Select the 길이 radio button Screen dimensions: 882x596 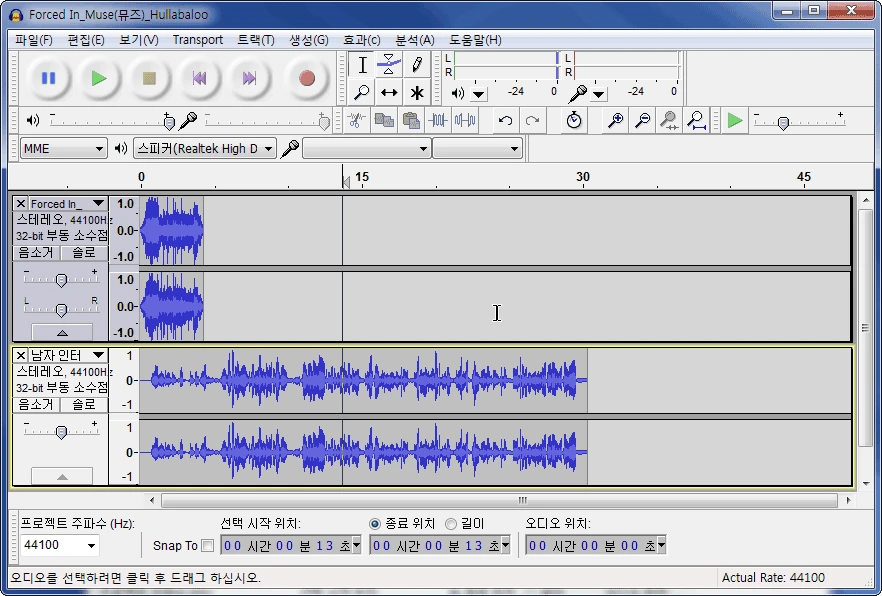pyautogui.click(x=451, y=524)
